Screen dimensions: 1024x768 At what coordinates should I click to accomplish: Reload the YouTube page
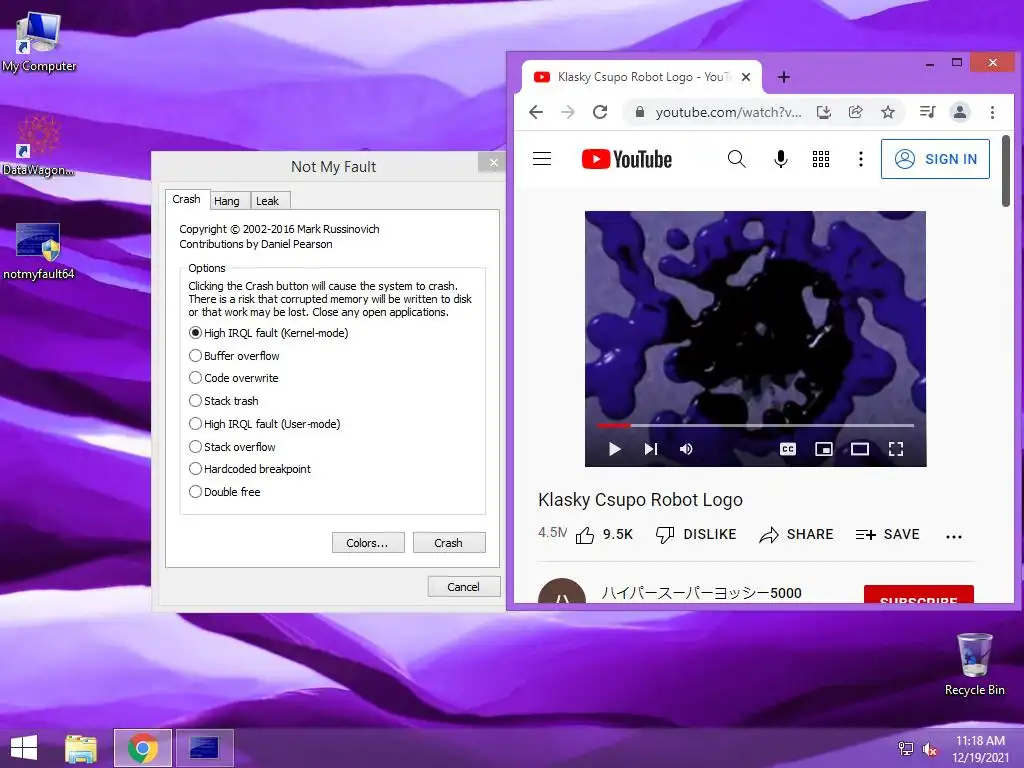(600, 112)
